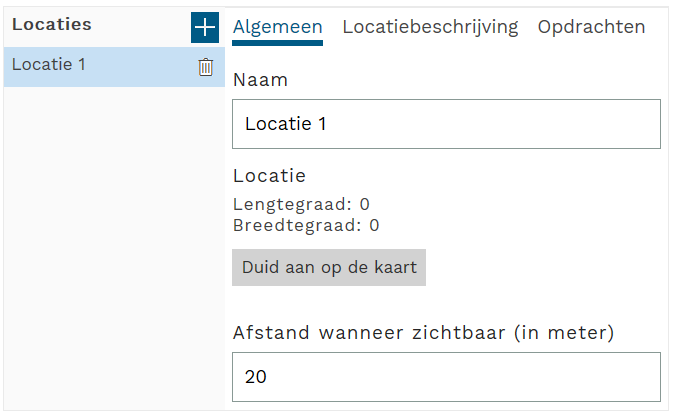Go to the Opdrachten tab
Viewport: 673px width, 416px height.
click(591, 27)
